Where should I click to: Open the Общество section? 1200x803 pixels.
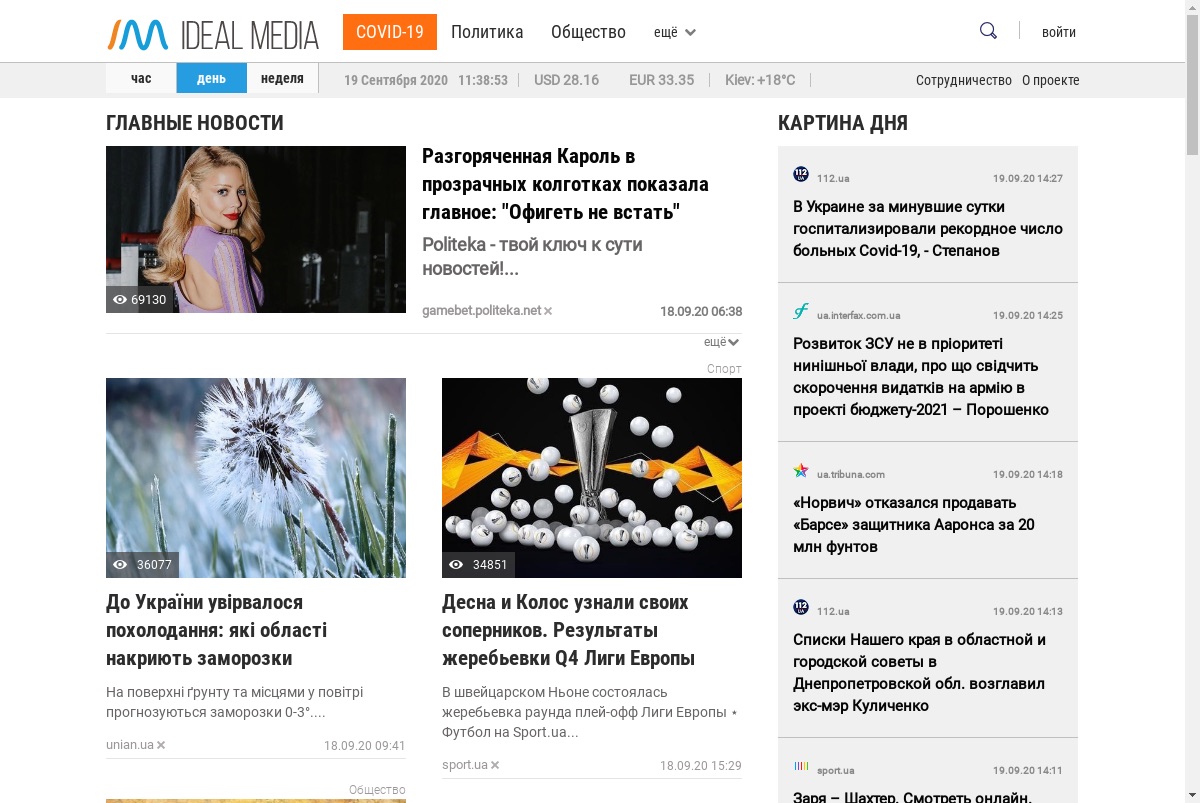pyautogui.click(x=588, y=32)
